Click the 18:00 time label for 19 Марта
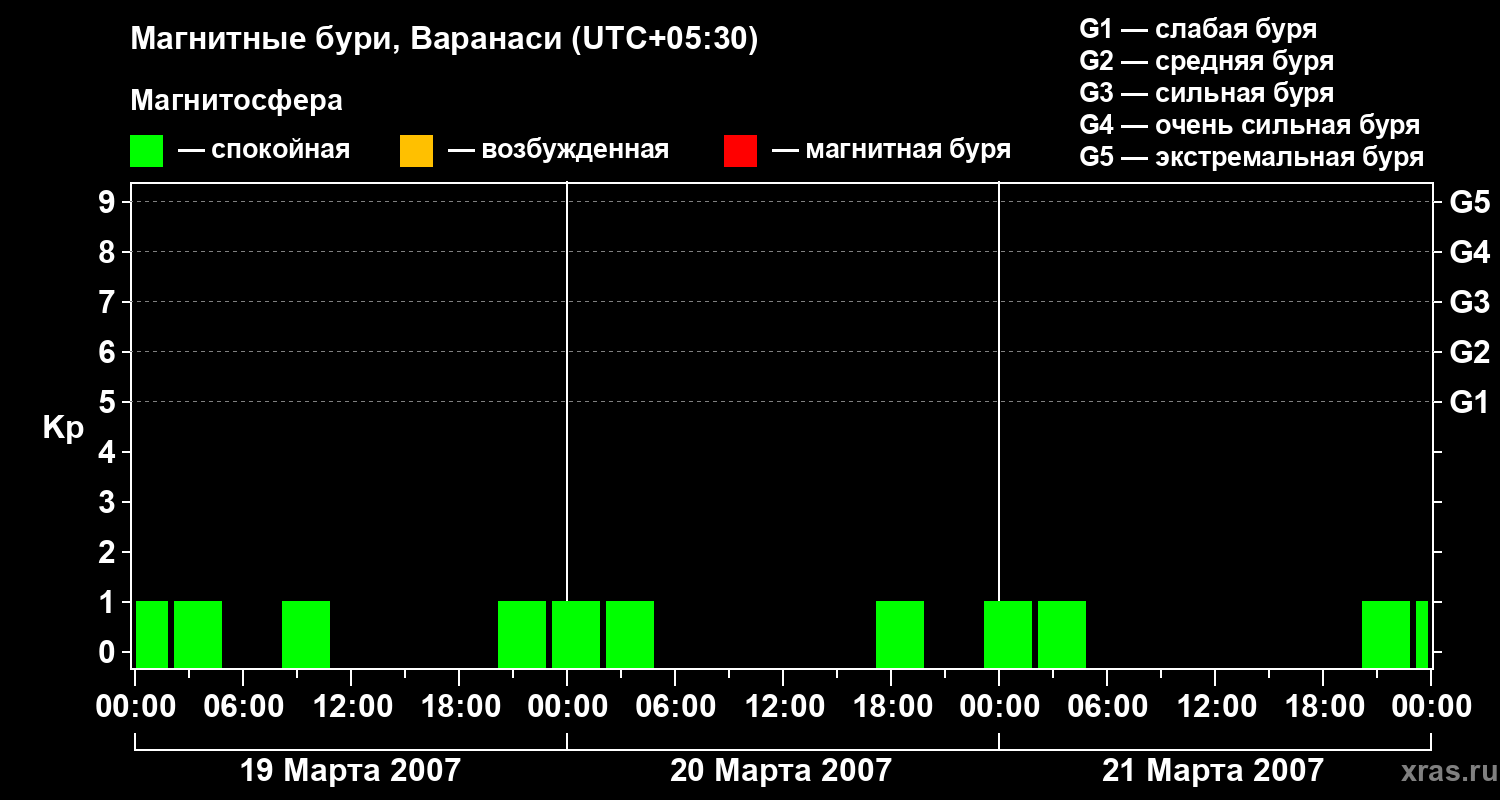Viewport: 1500px width, 800px height. click(459, 707)
